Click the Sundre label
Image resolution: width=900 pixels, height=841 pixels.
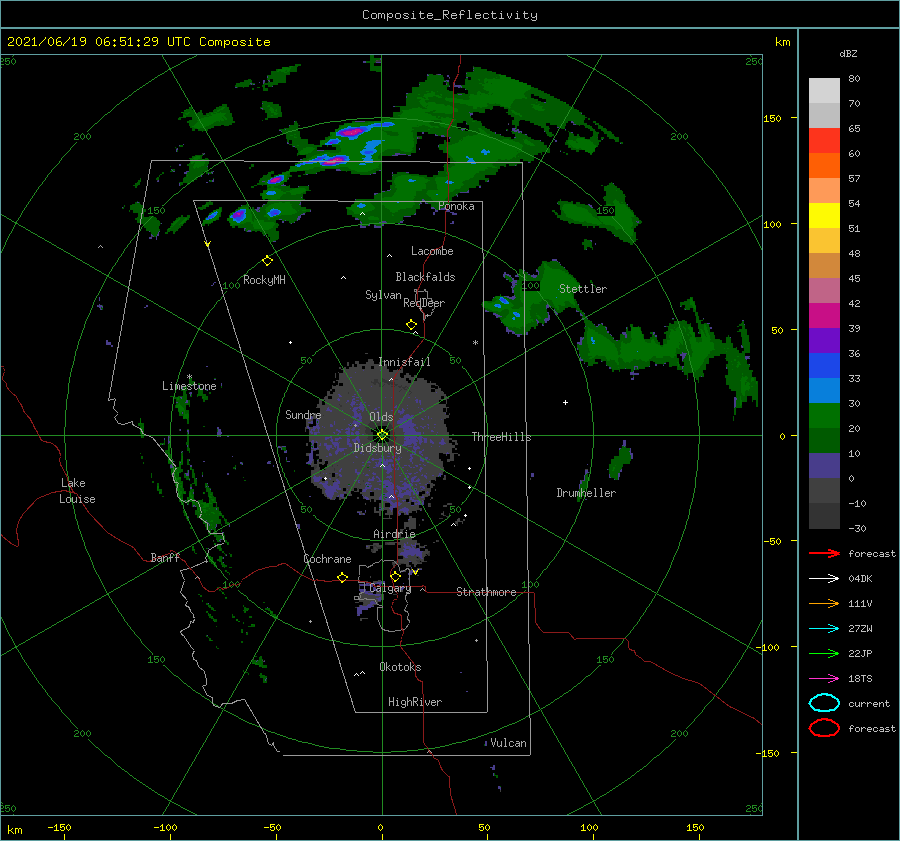point(303,414)
